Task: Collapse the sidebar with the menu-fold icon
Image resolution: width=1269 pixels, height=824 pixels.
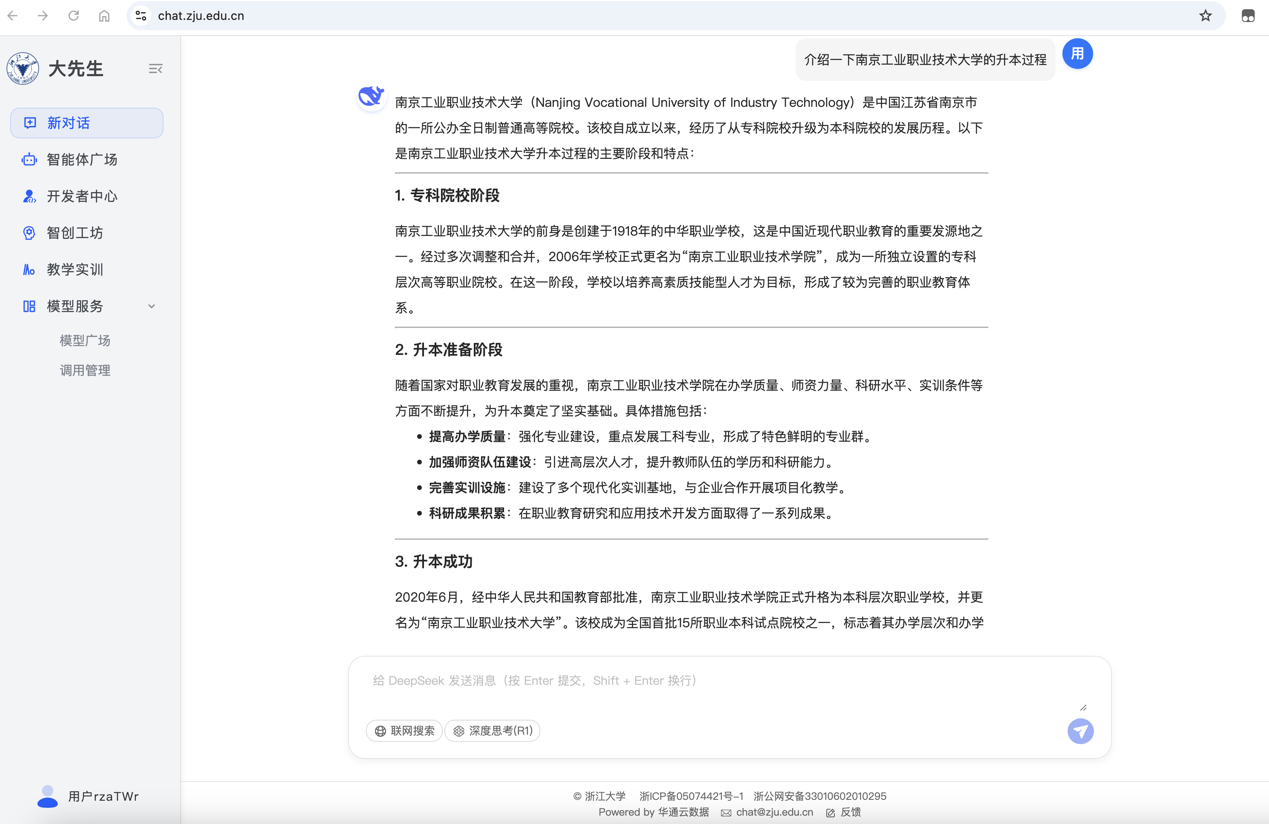Action: [155, 69]
